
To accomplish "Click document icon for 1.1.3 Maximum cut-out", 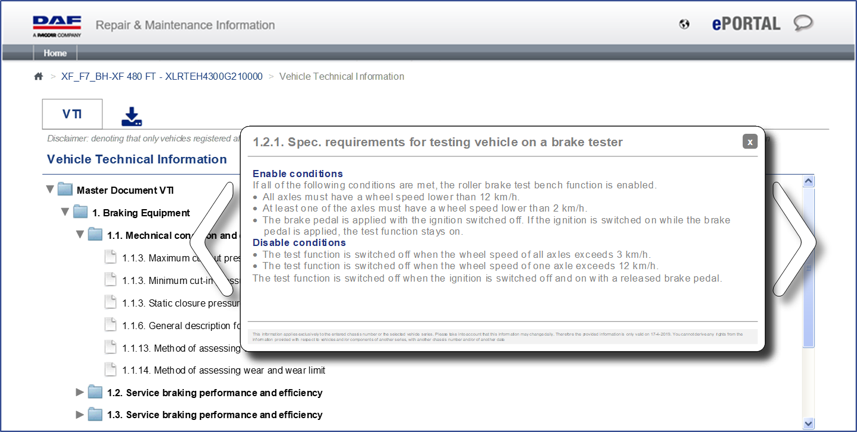I will tap(111, 257).
